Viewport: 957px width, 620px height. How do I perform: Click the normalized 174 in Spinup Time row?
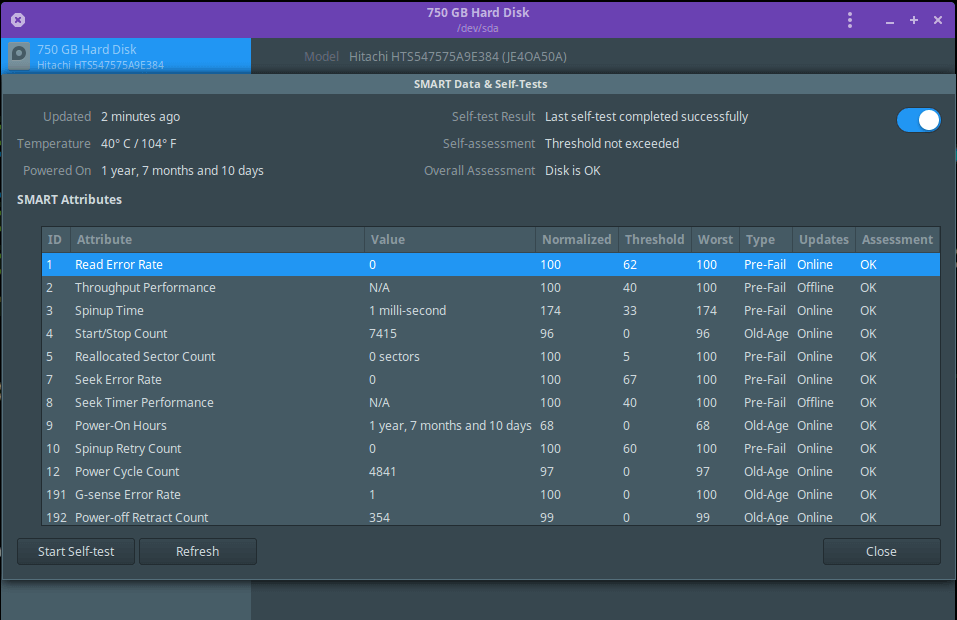[551, 311]
